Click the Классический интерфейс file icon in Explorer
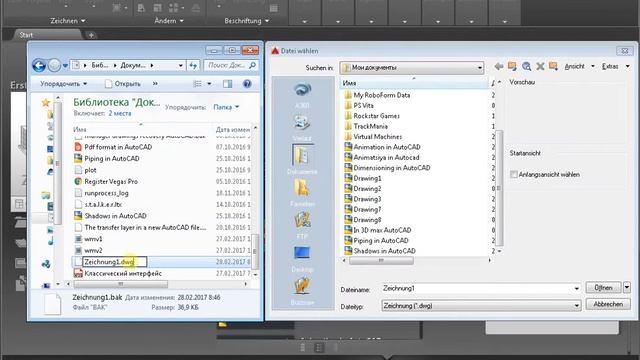This screenshot has width=640, height=360. (78, 273)
